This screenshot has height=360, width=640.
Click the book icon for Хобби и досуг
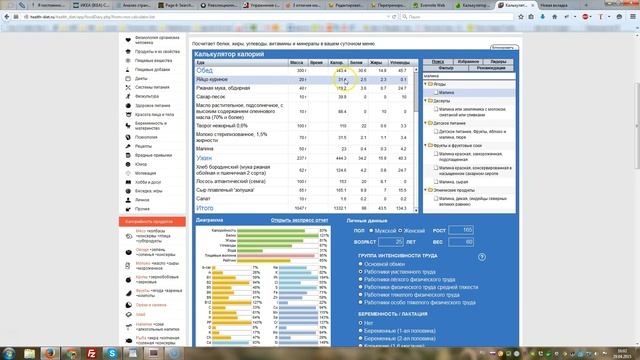coord(128,182)
